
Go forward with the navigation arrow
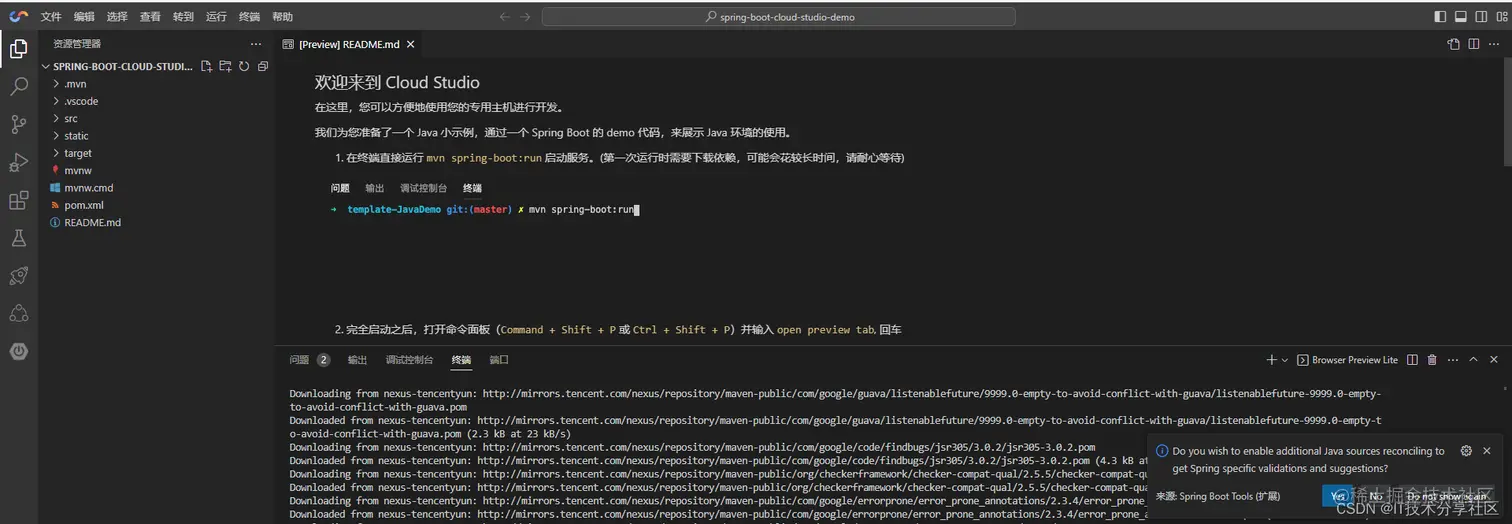tap(525, 17)
